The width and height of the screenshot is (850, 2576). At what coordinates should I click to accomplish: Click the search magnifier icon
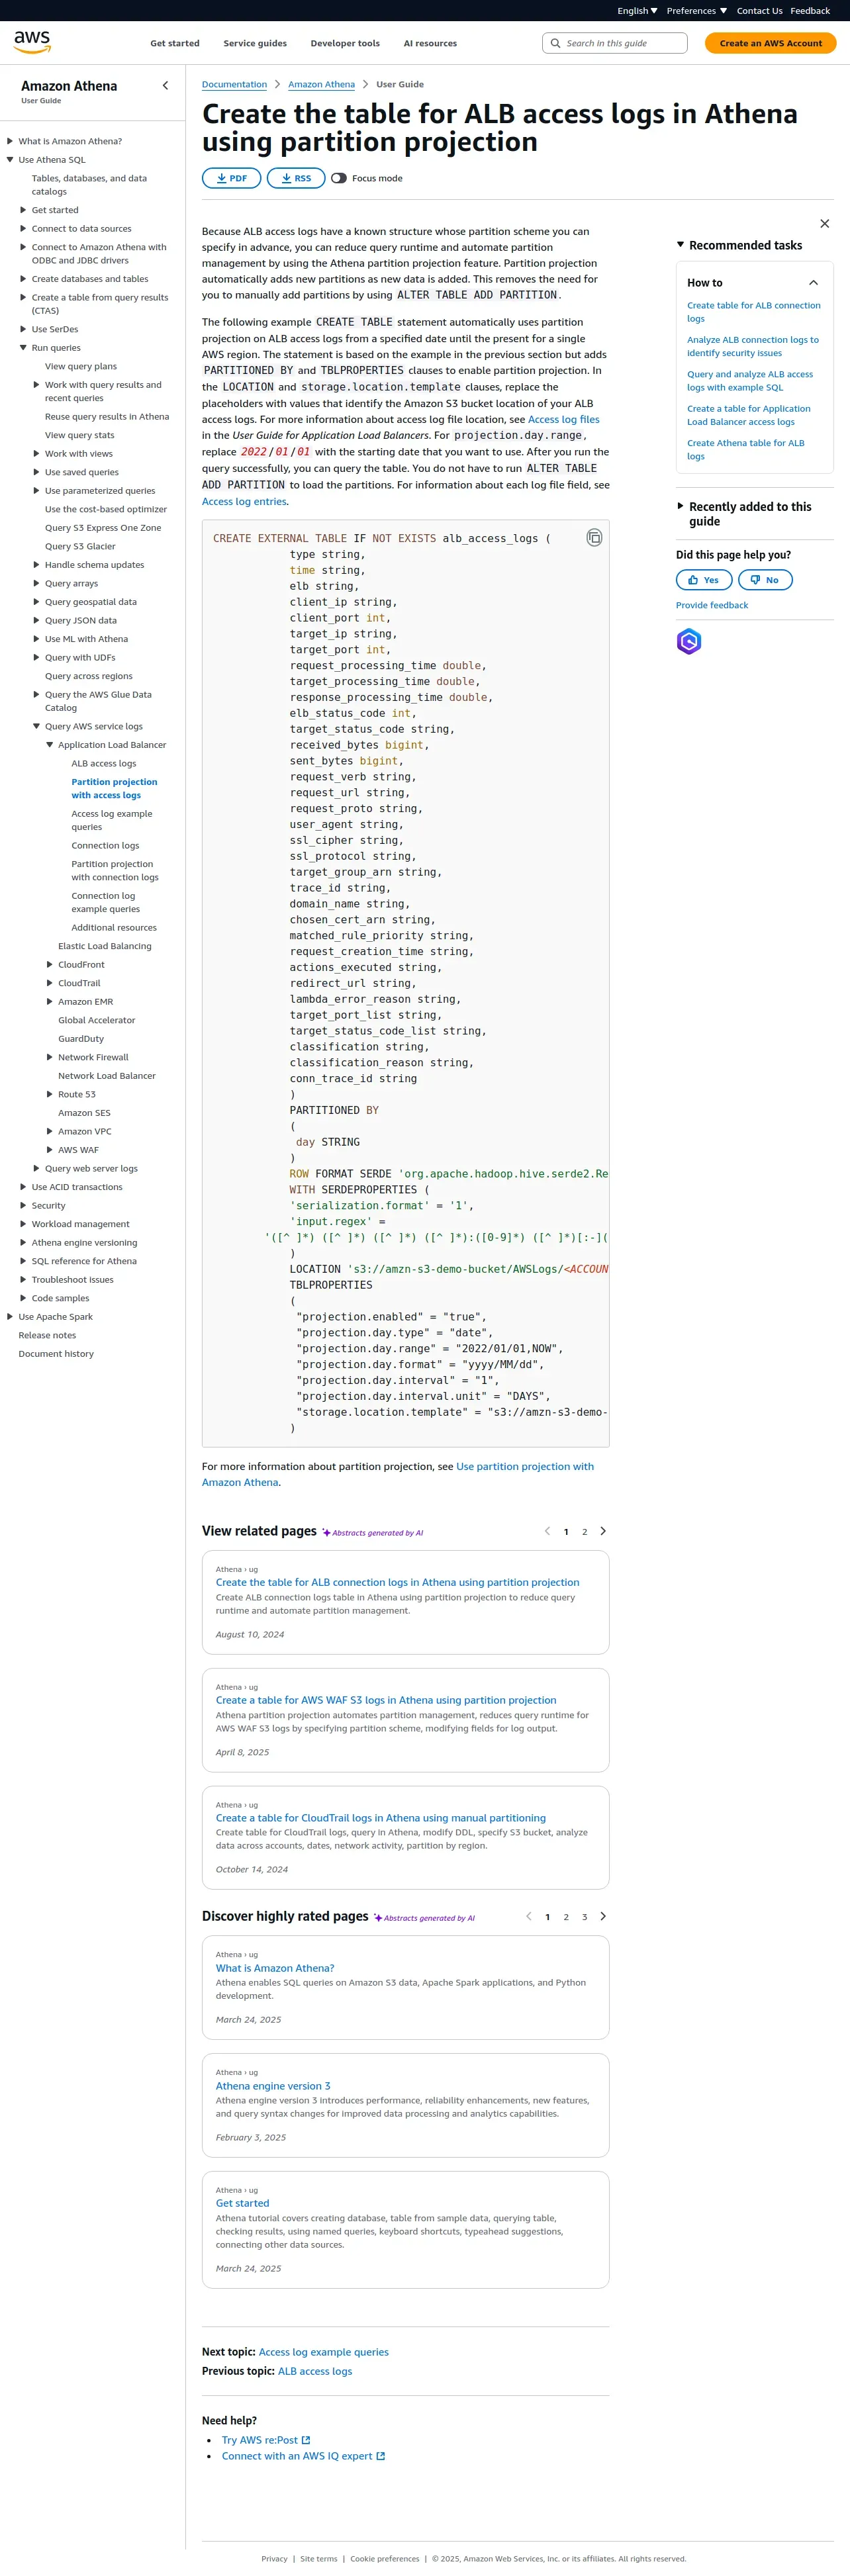[x=556, y=43]
